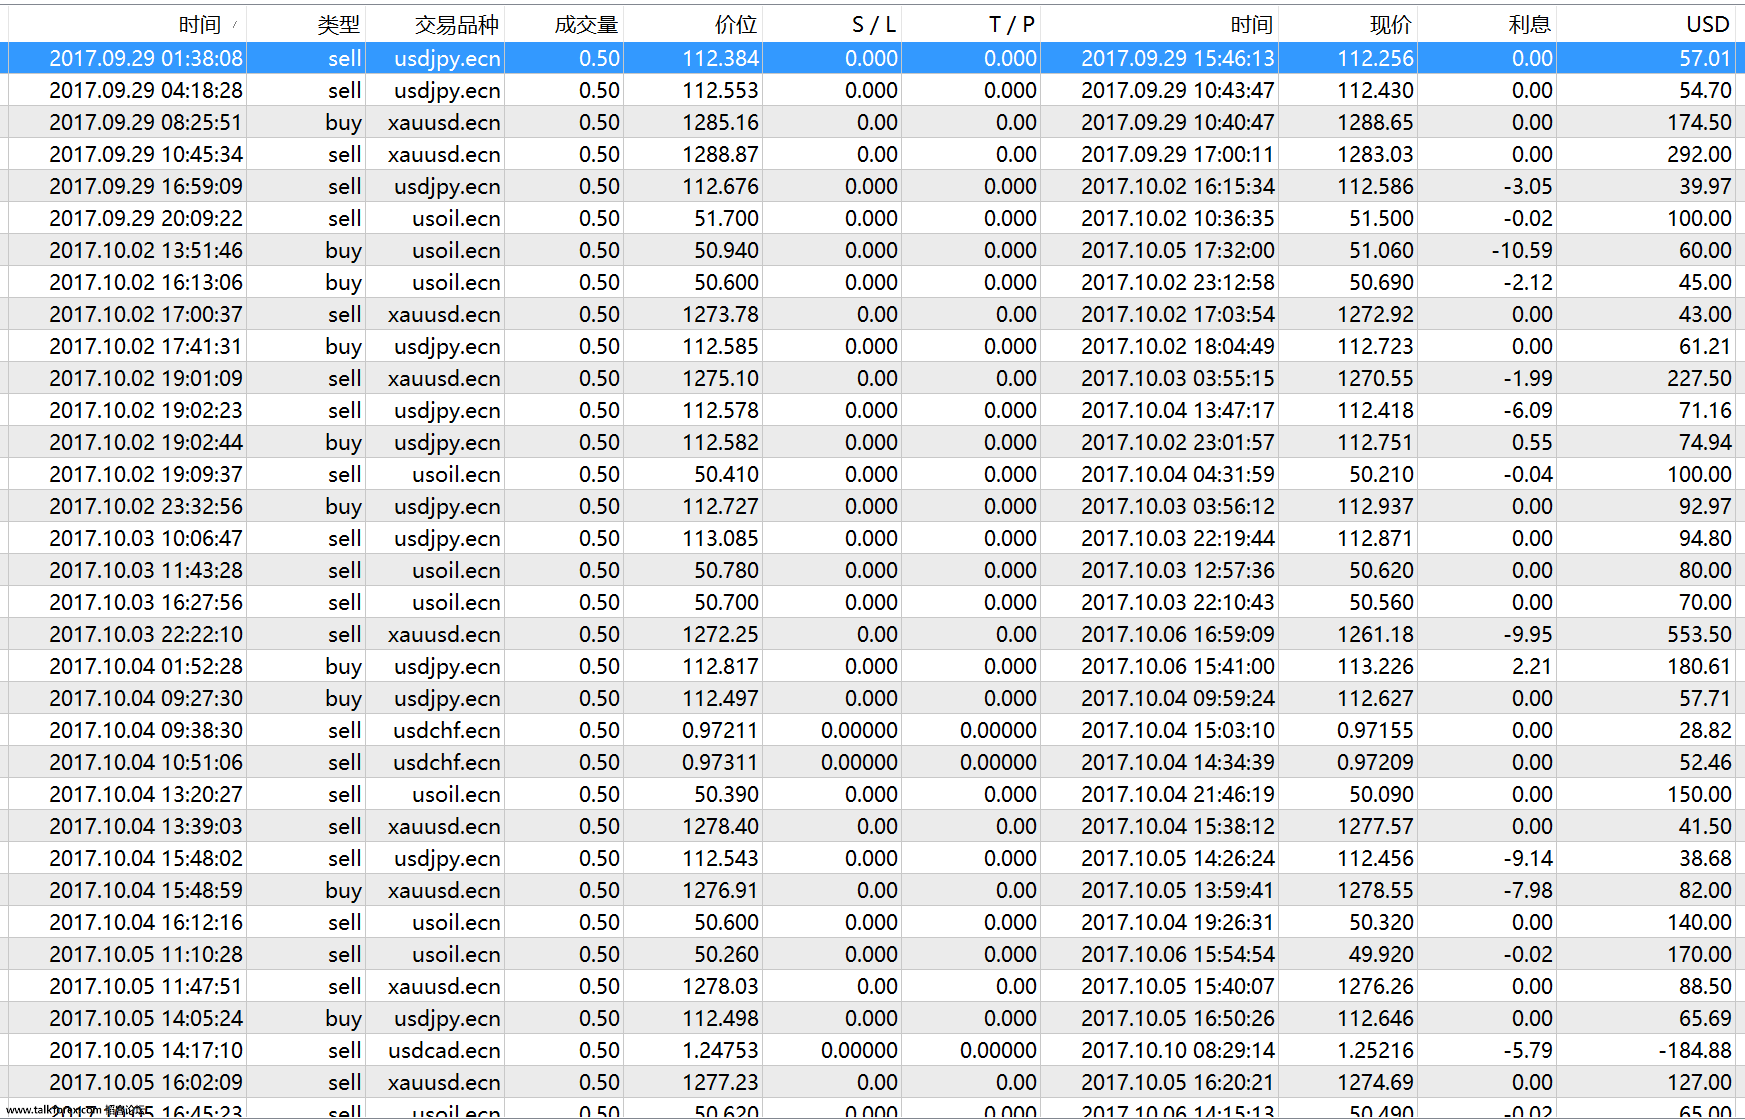Click profit value 61.21
The width and height of the screenshot is (1745, 1120).
(x=1705, y=346)
